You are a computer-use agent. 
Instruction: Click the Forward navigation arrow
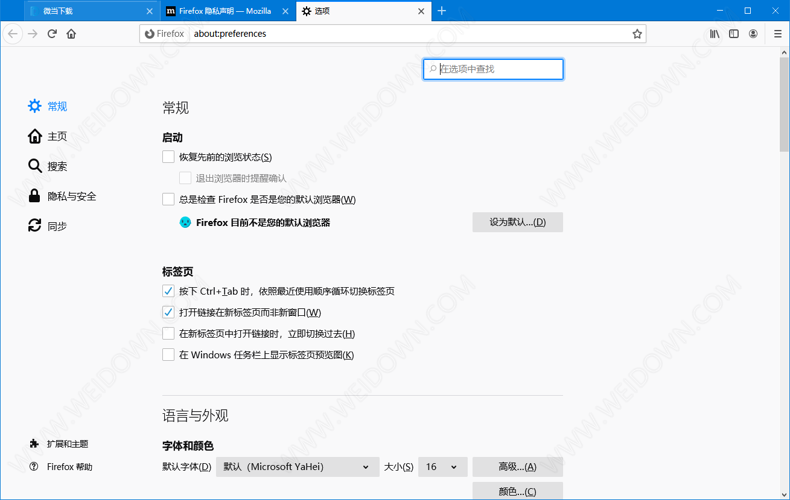pyautogui.click(x=33, y=34)
